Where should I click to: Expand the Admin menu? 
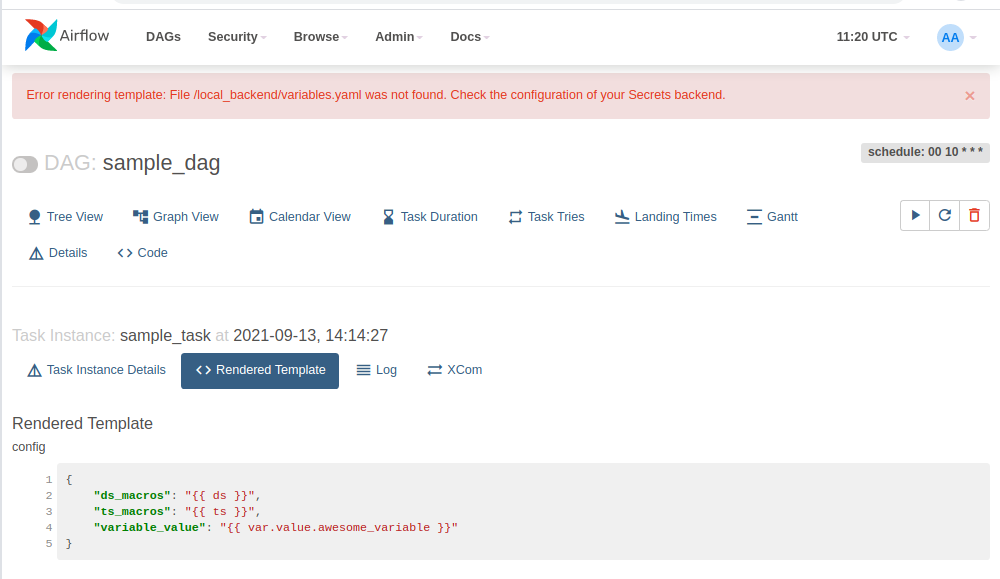399,37
